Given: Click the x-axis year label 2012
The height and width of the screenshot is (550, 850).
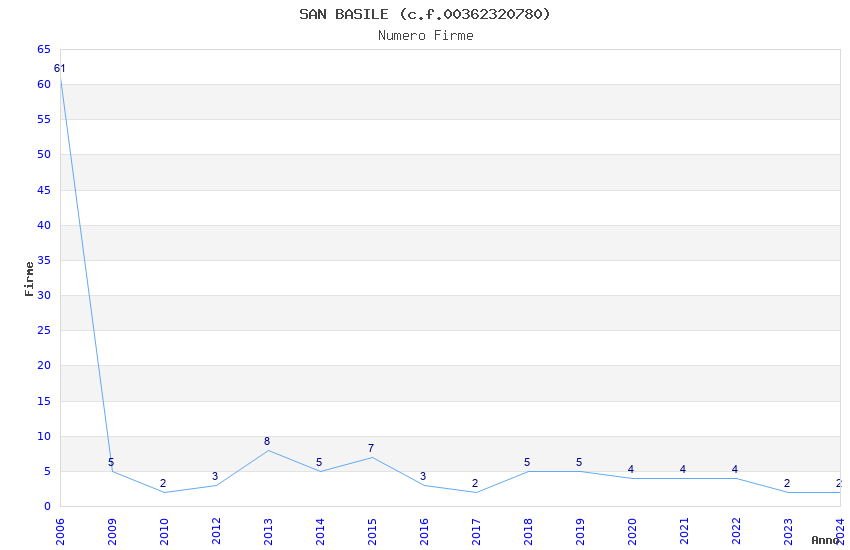Looking at the screenshot, I should pos(216,532).
